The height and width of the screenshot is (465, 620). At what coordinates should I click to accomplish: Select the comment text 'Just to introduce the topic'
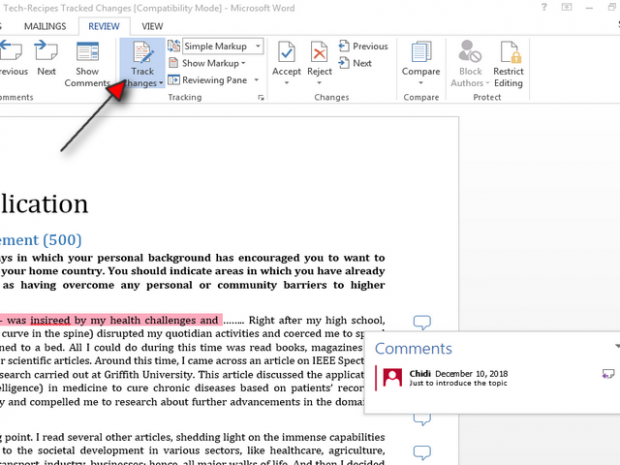click(x=458, y=383)
